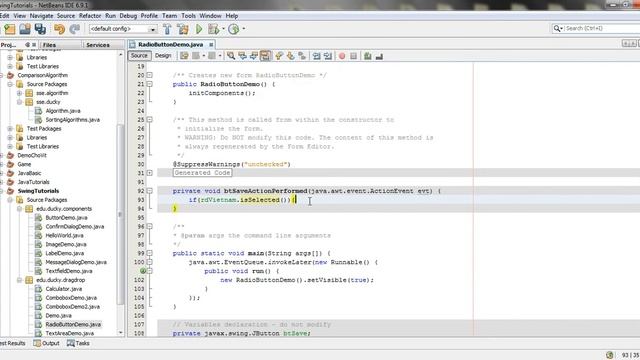The image size is (640, 360).
Task: Click the Previous Bookmark icon
Action: pos(279,56)
